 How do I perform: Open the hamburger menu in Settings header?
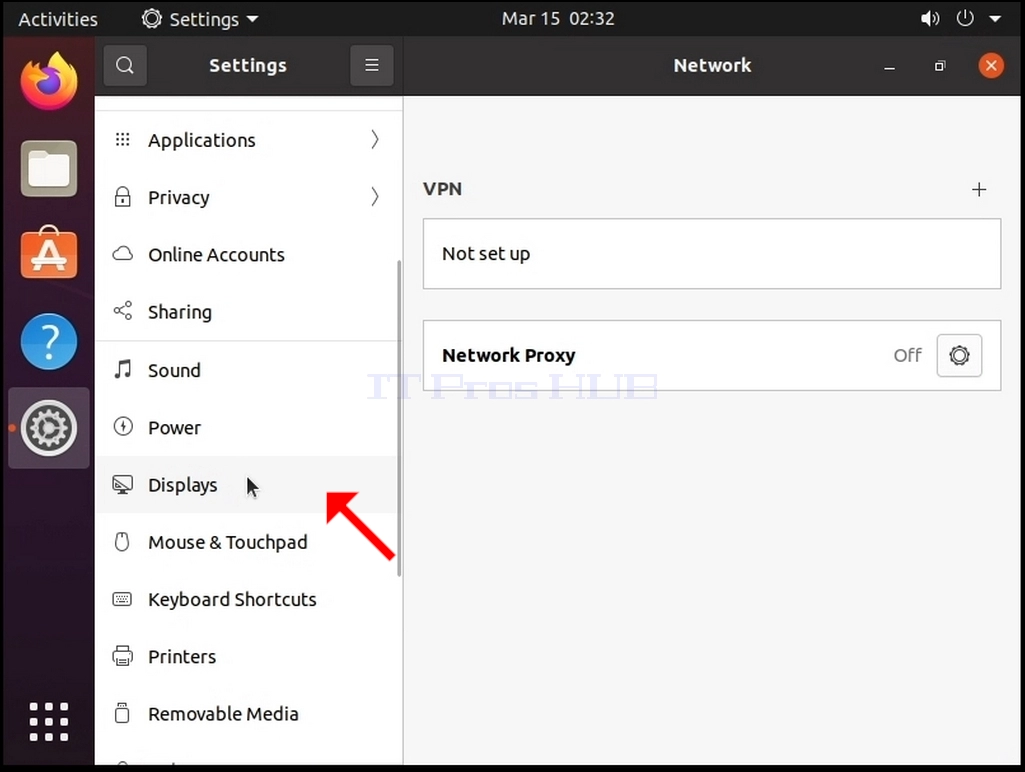click(371, 65)
